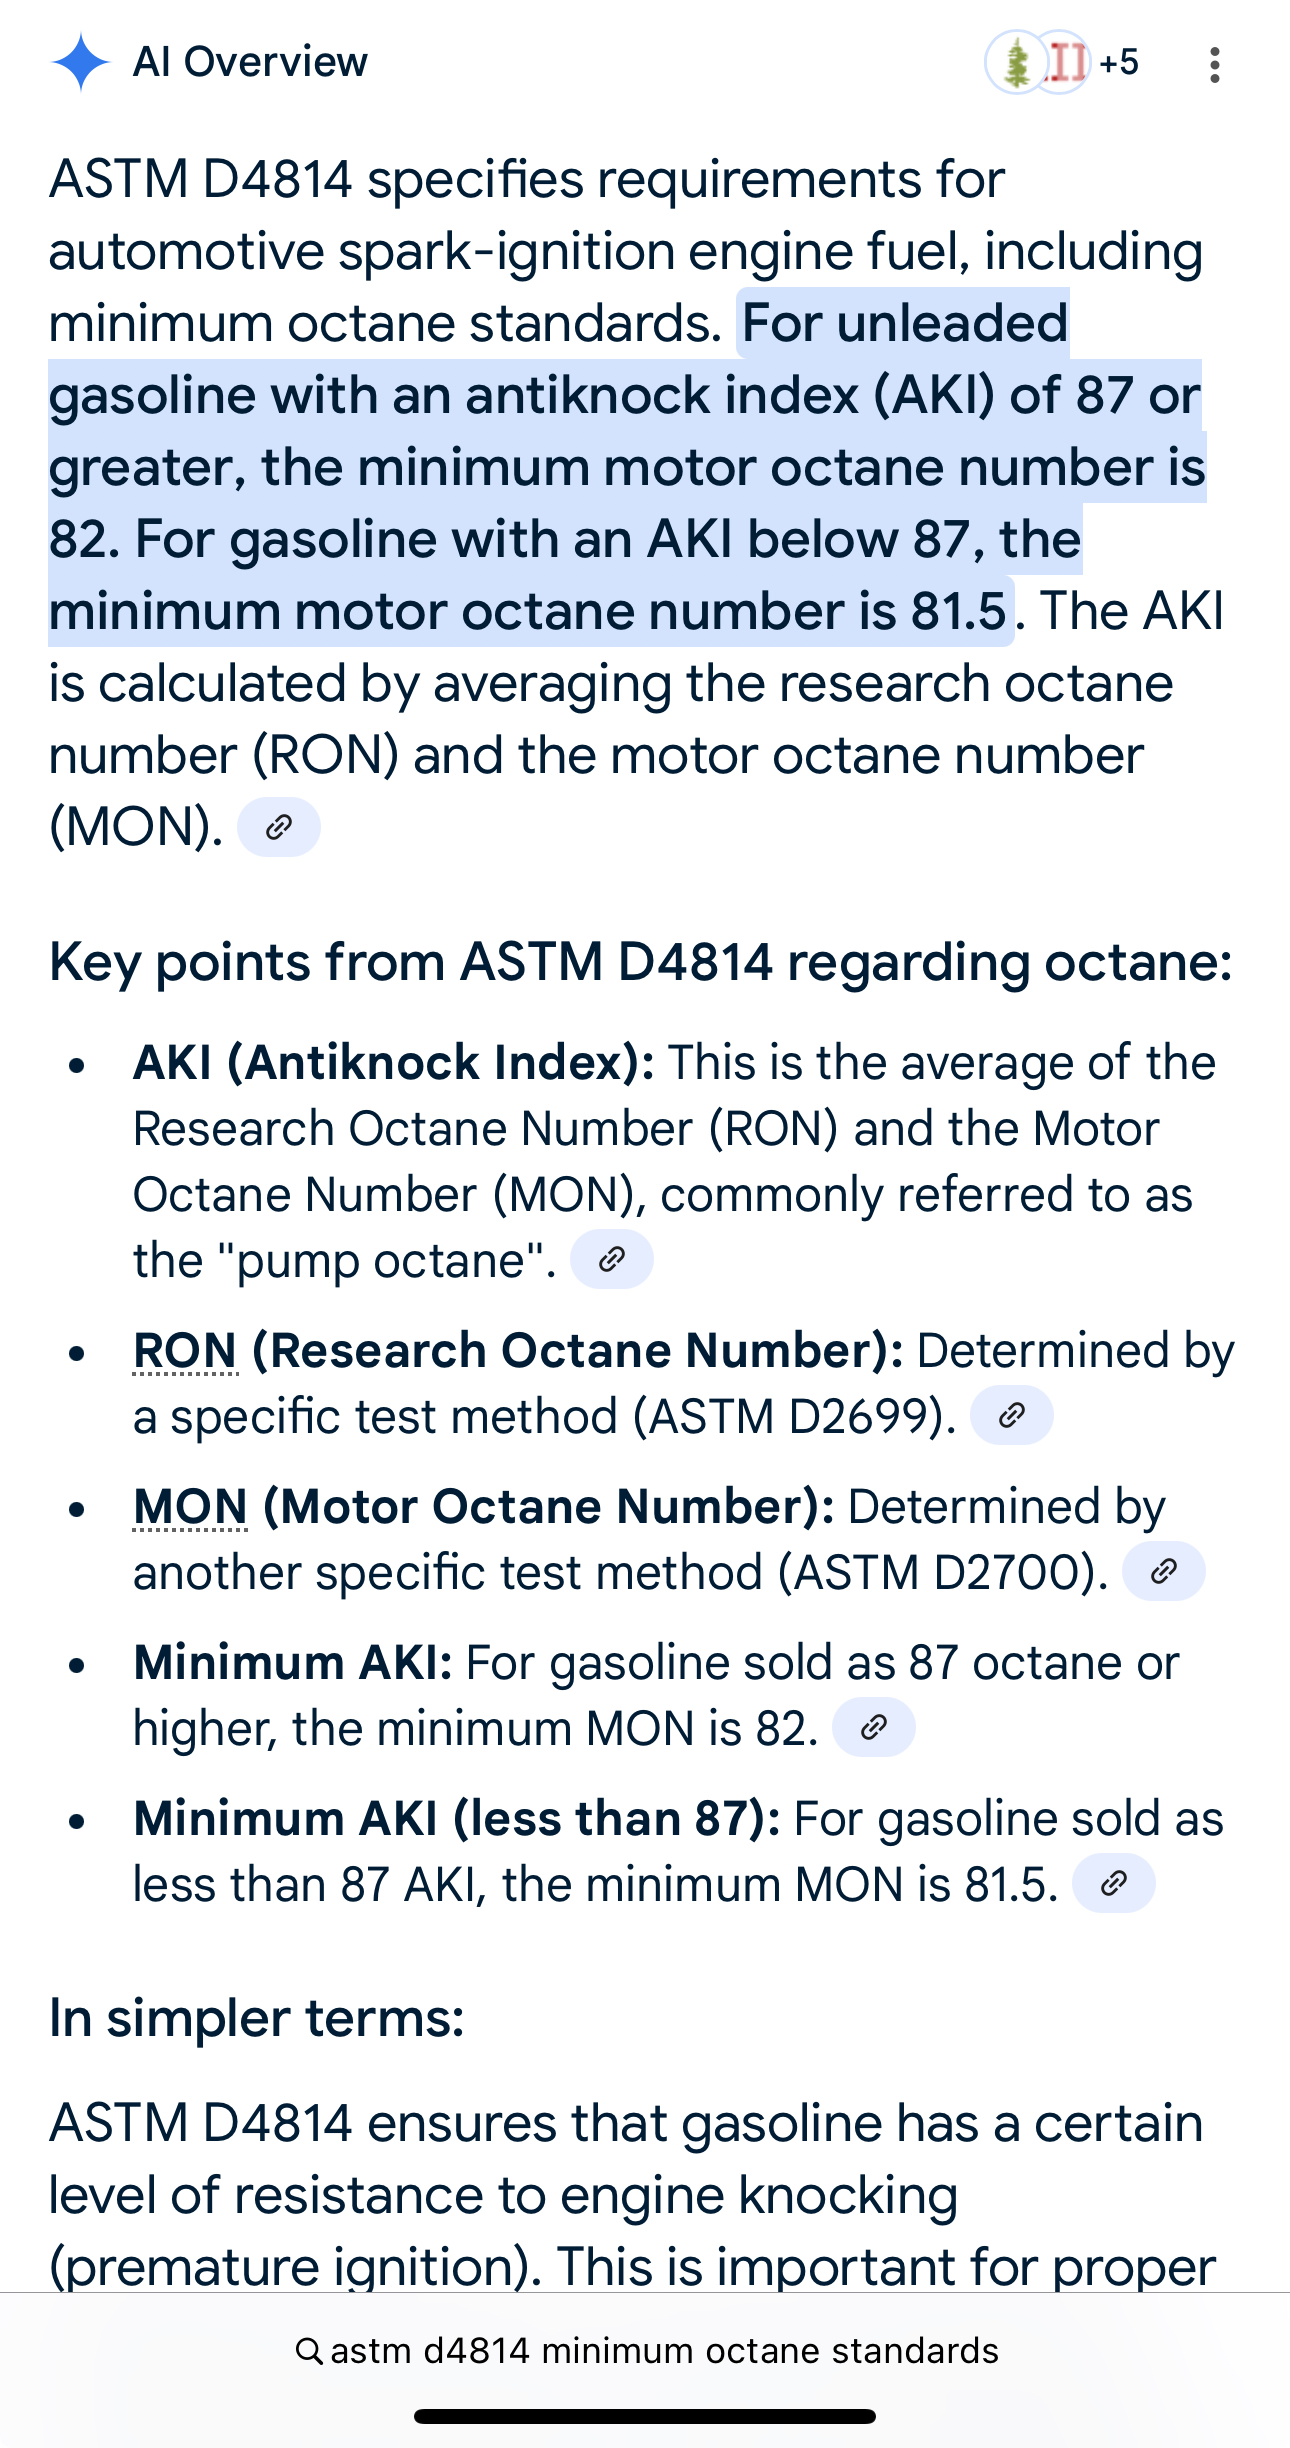Open source link after ASTM D2700 bullet
Viewport: 1290px width, 2448px height.
[x=1163, y=1571]
